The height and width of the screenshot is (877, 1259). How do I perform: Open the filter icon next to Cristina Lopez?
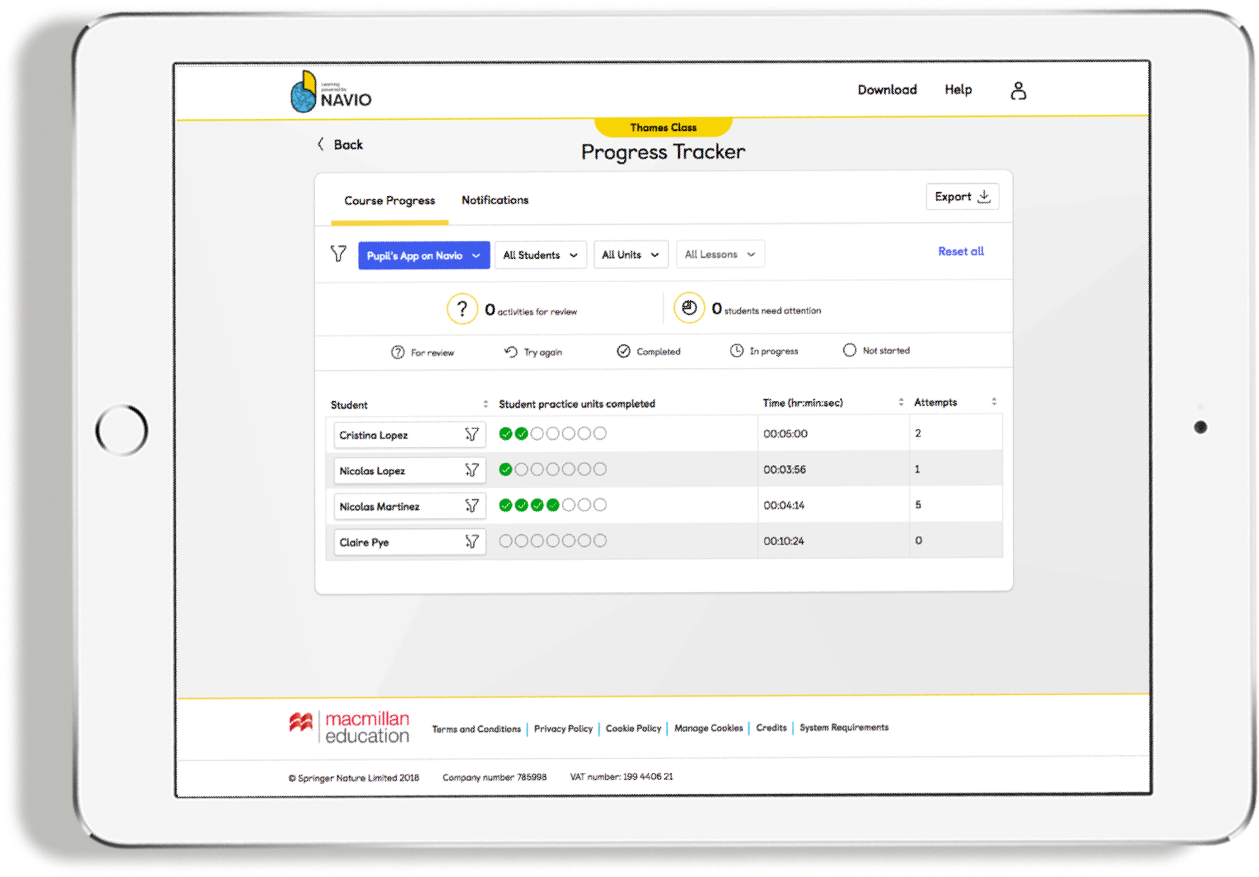471,434
